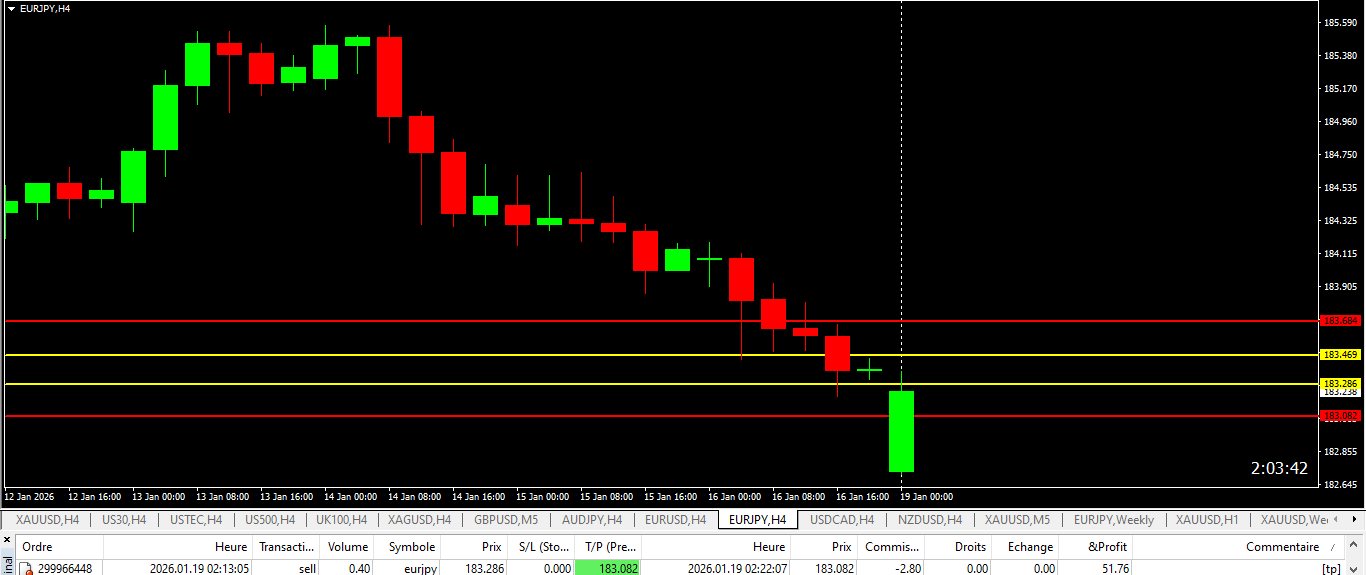Sort by the T/P (Pre... column header
Image resolution: width=1366 pixels, height=575 pixels.
pos(608,547)
